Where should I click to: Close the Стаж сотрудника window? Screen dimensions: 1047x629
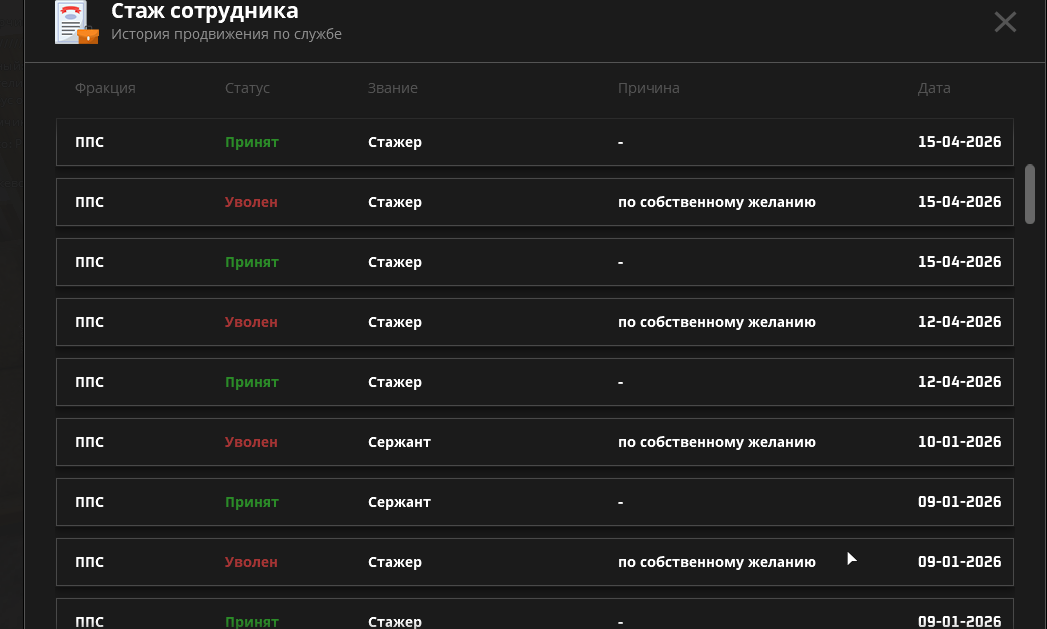point(1005,22)
